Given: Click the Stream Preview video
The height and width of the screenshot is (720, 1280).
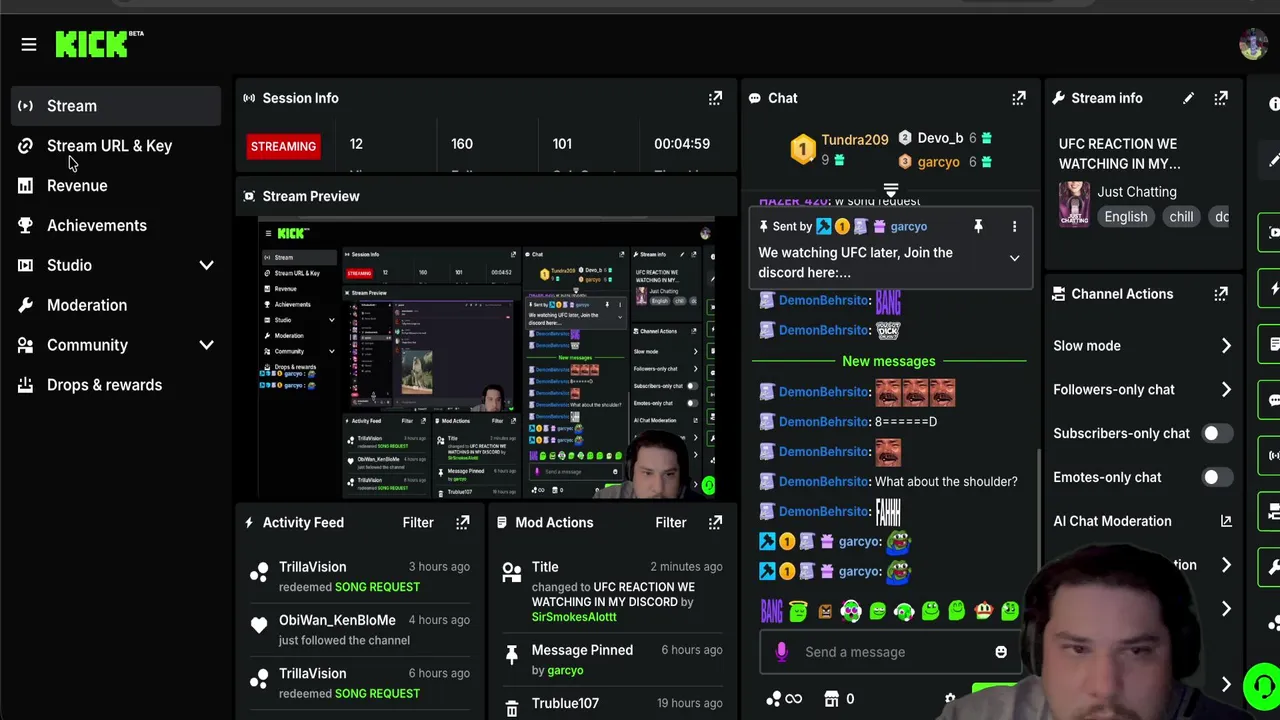Looking at the screenshot, I should click(487, 358).
